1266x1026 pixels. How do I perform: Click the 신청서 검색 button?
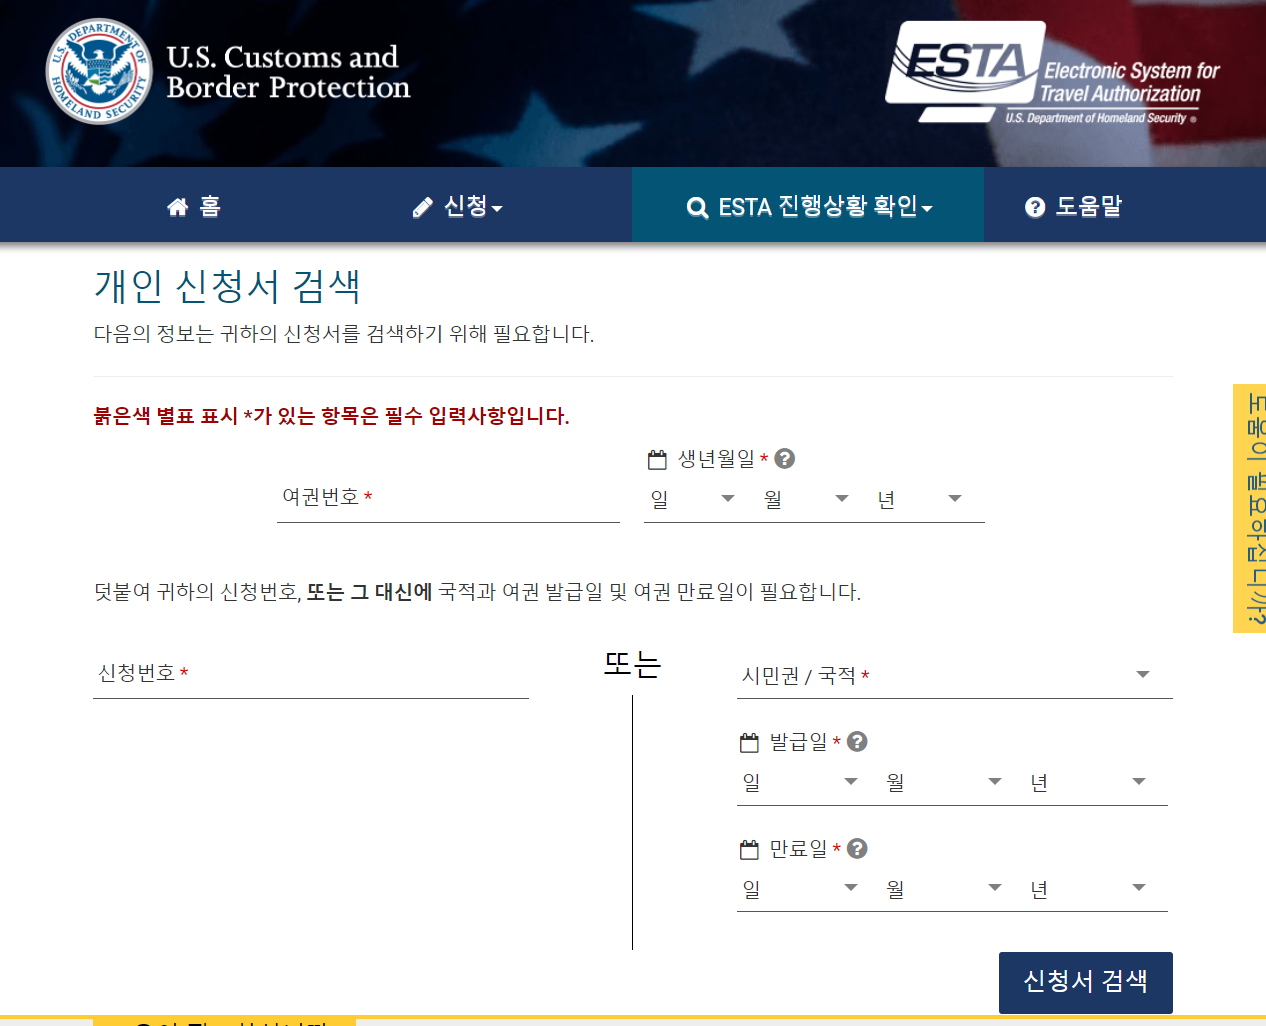click(1085, 982)
